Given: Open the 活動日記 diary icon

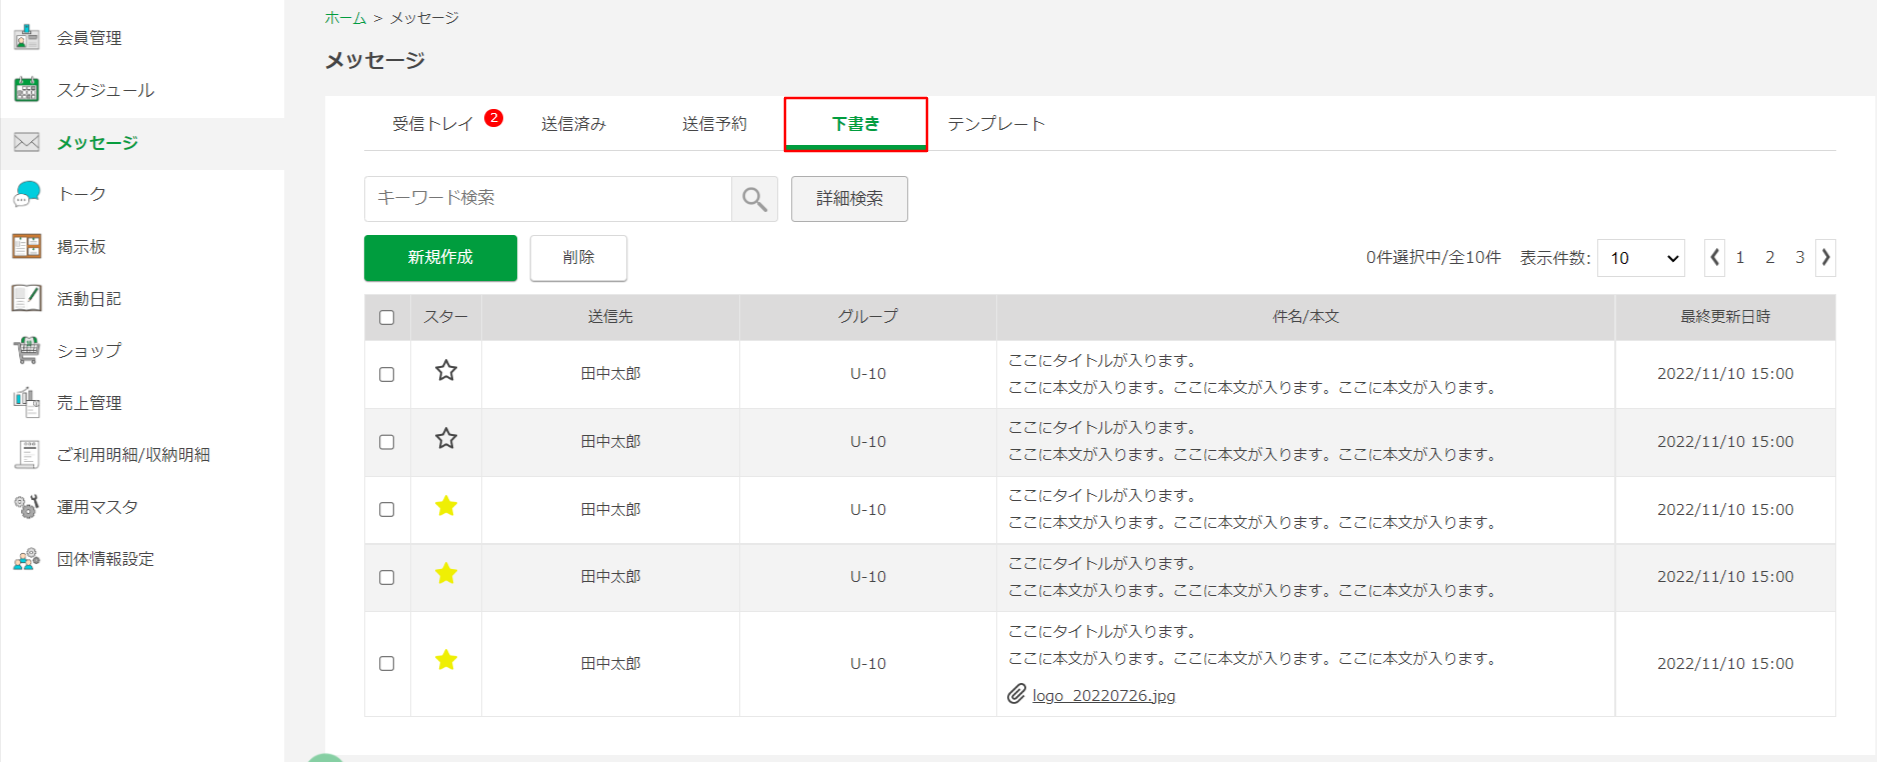Looking at the screenshot, I should point(27,298).
